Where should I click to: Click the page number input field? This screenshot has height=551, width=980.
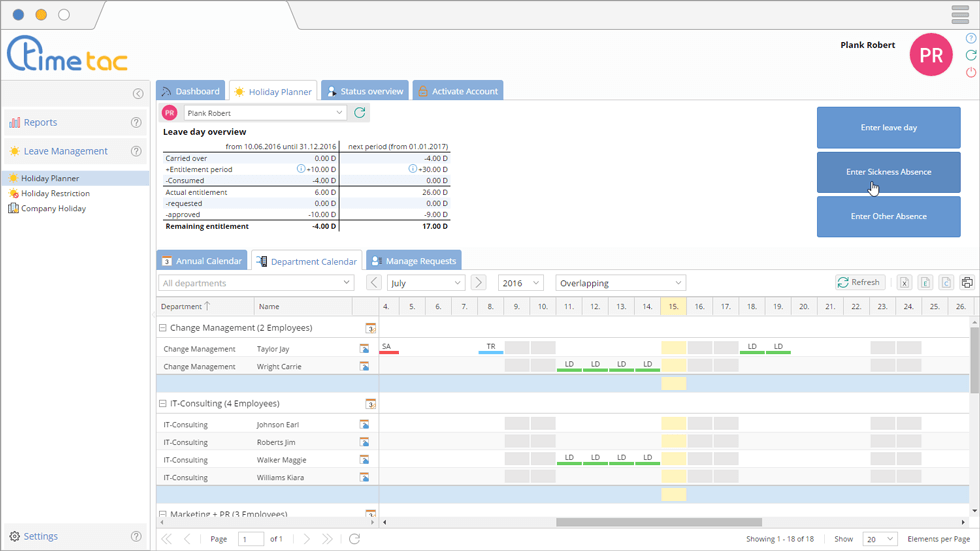coord(250,539)
